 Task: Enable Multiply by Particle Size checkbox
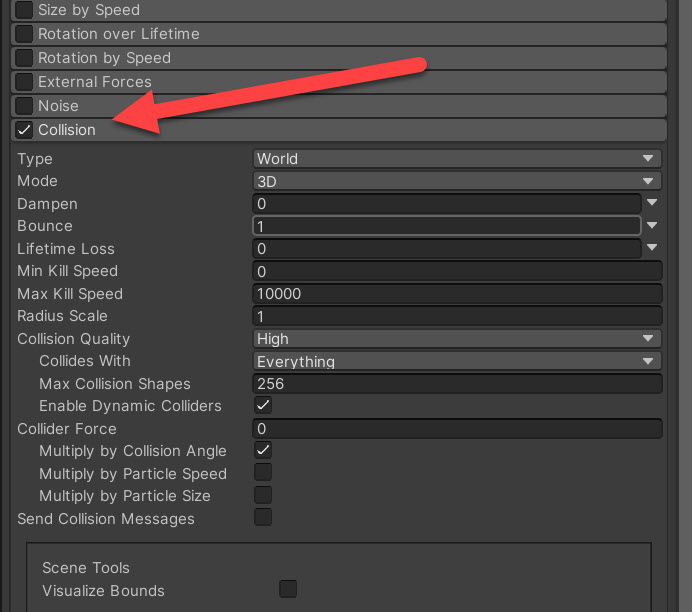coord(263,495)
